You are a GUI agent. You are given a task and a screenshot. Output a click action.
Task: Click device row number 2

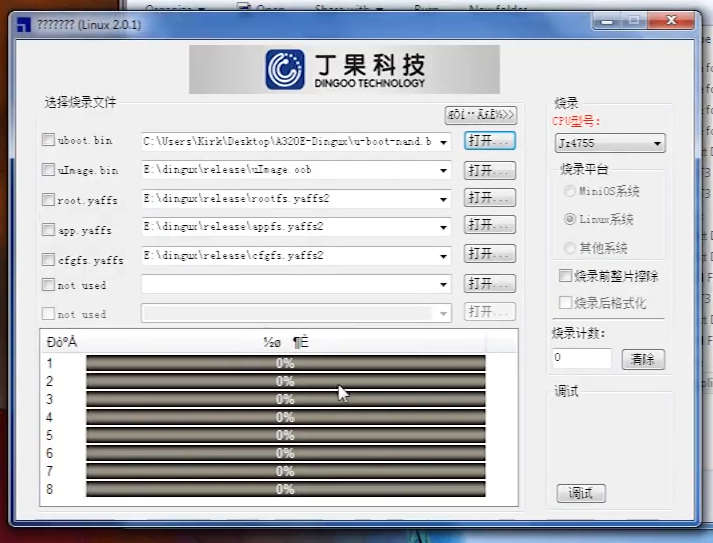tap(50, 381)
